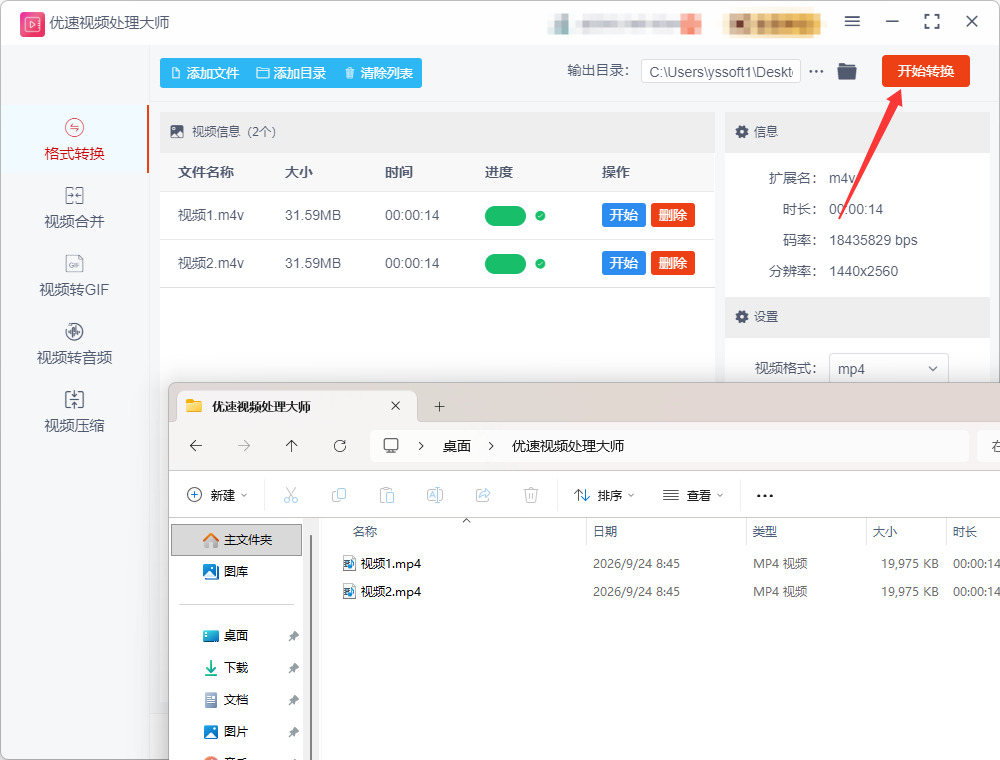Viewport: 1000px width, 760px height.
Task: Go to 视频压缩 video compression
Action: click(74, 412)
